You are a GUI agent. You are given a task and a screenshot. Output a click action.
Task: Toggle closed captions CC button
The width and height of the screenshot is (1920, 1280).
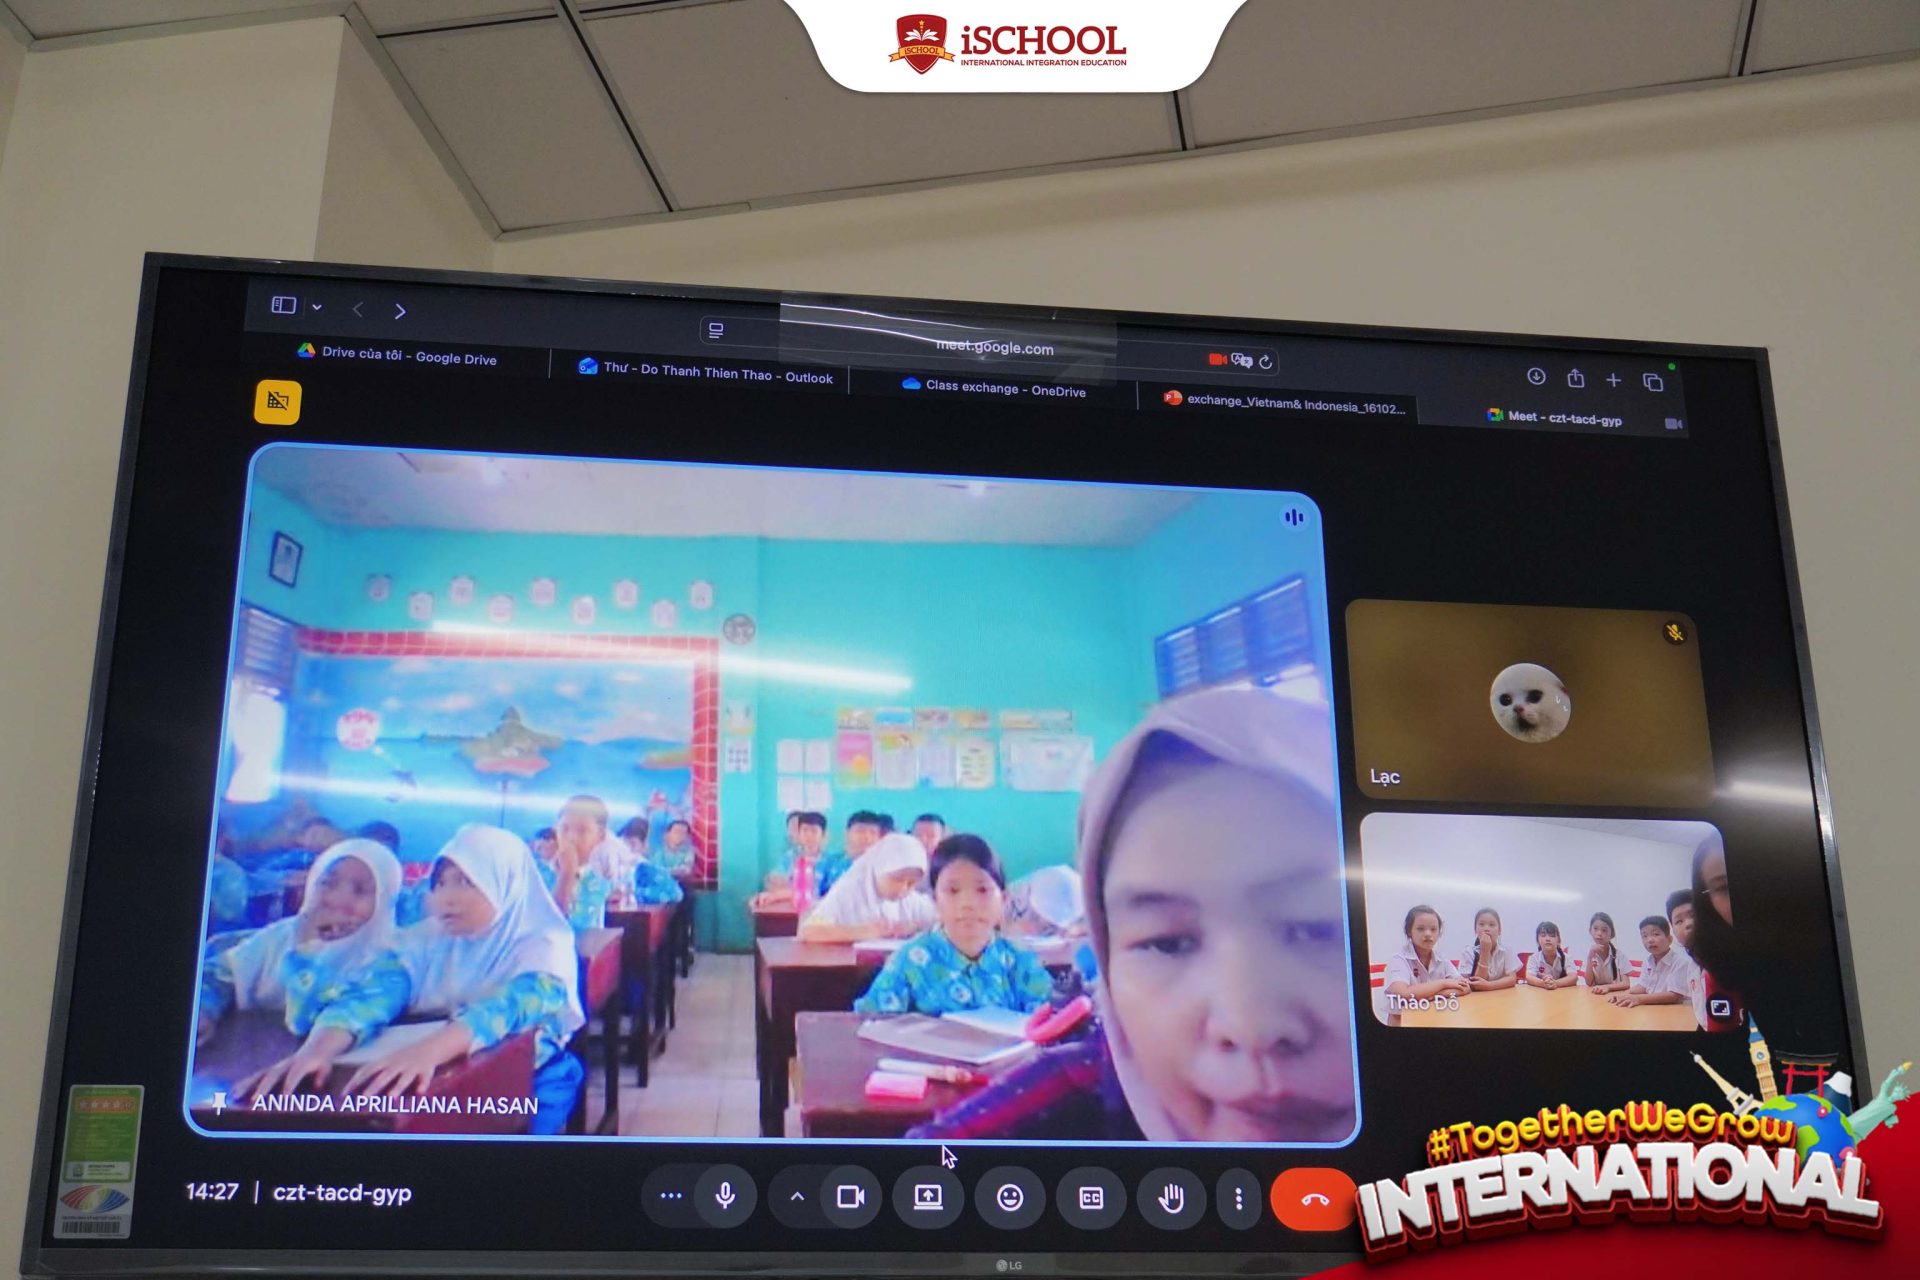tap(1091, 1197)
